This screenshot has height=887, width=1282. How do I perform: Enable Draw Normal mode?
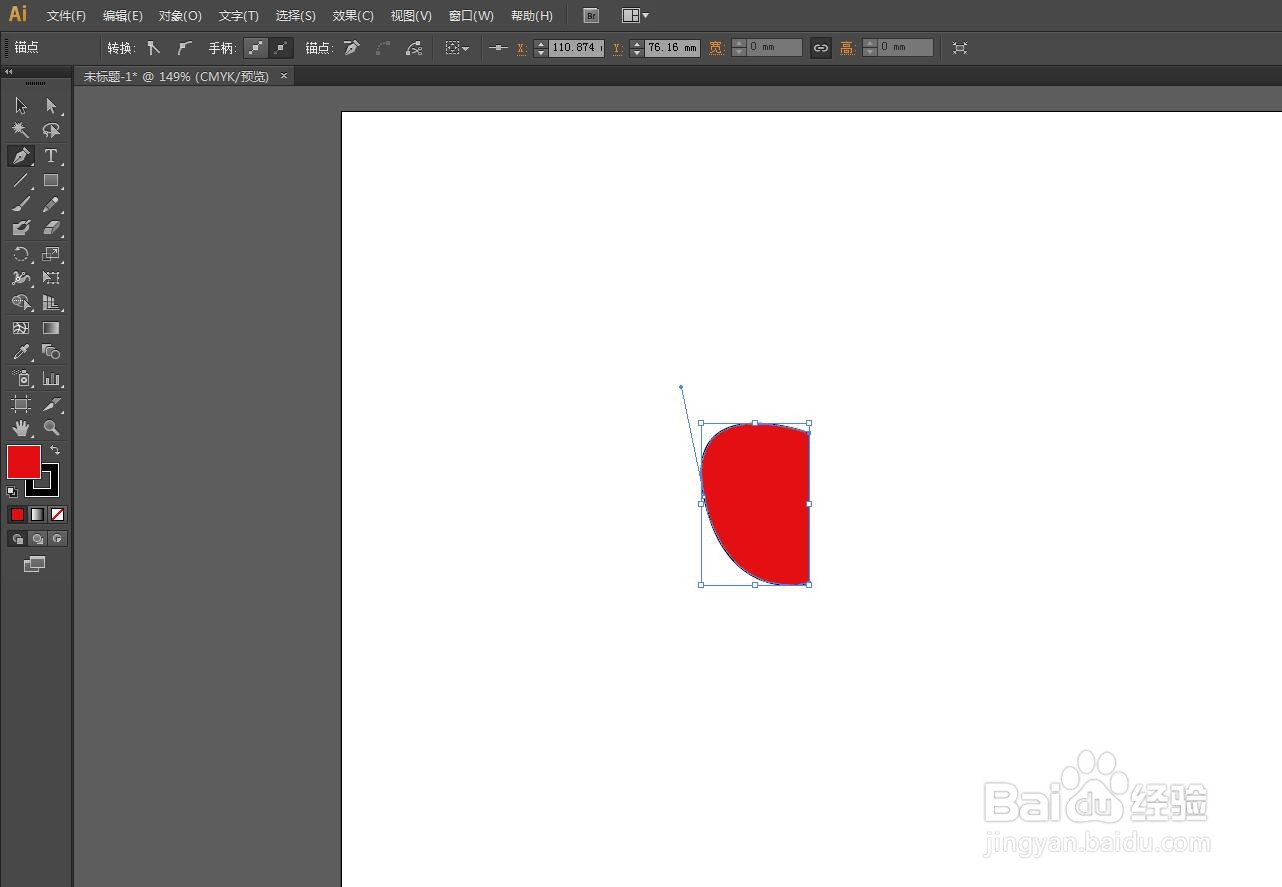tap(17, 538)
